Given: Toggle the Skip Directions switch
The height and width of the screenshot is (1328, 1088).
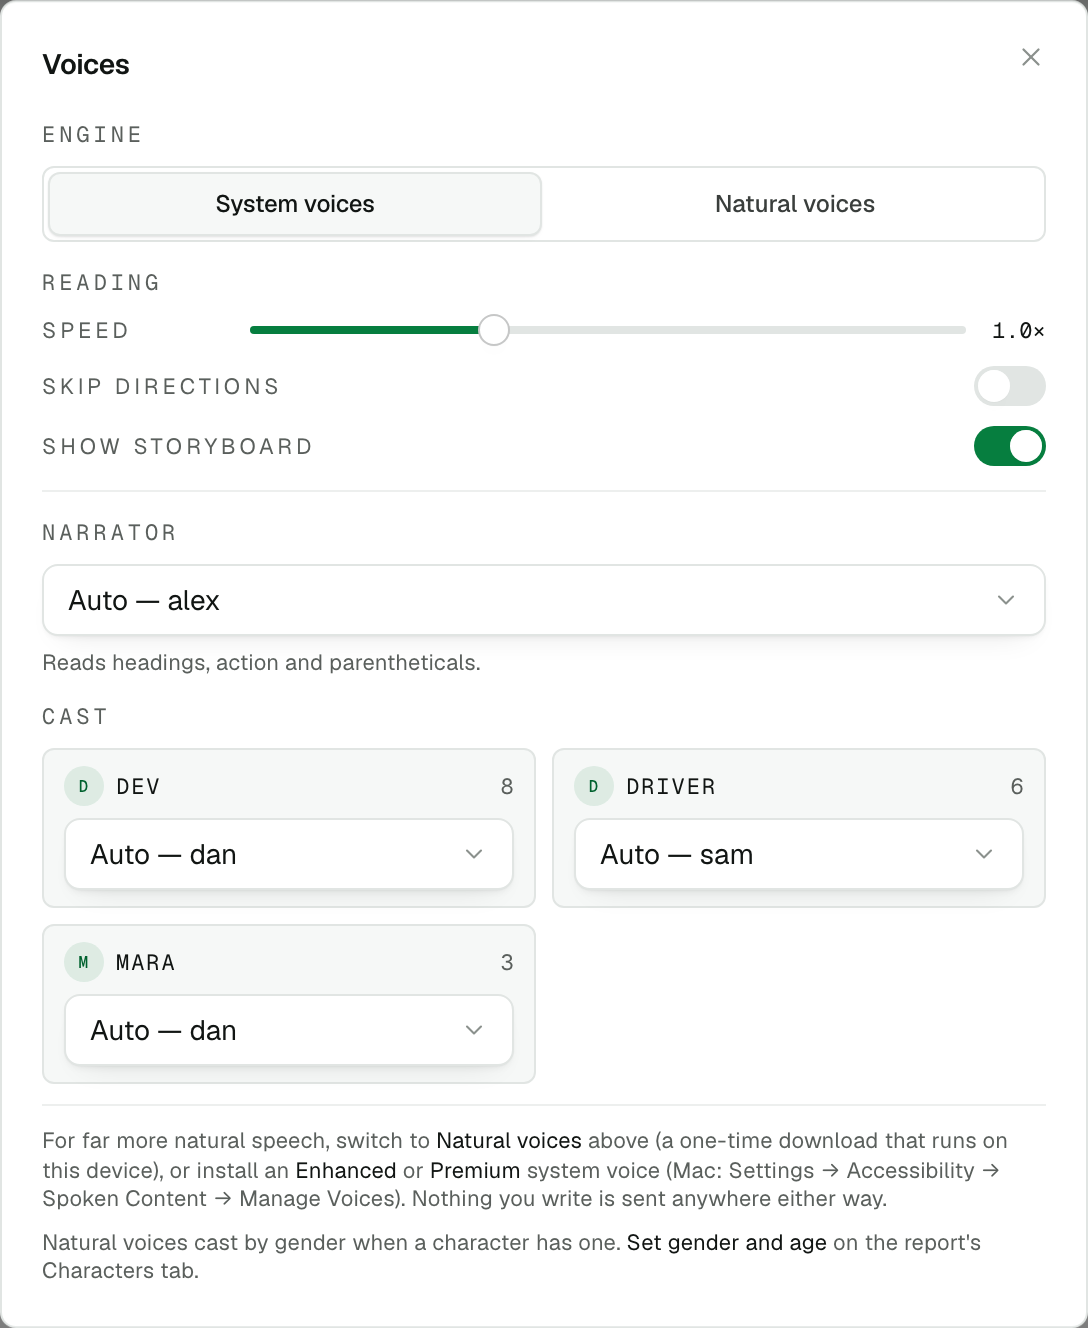Looking at the screenshot, I should [1010, 386].
